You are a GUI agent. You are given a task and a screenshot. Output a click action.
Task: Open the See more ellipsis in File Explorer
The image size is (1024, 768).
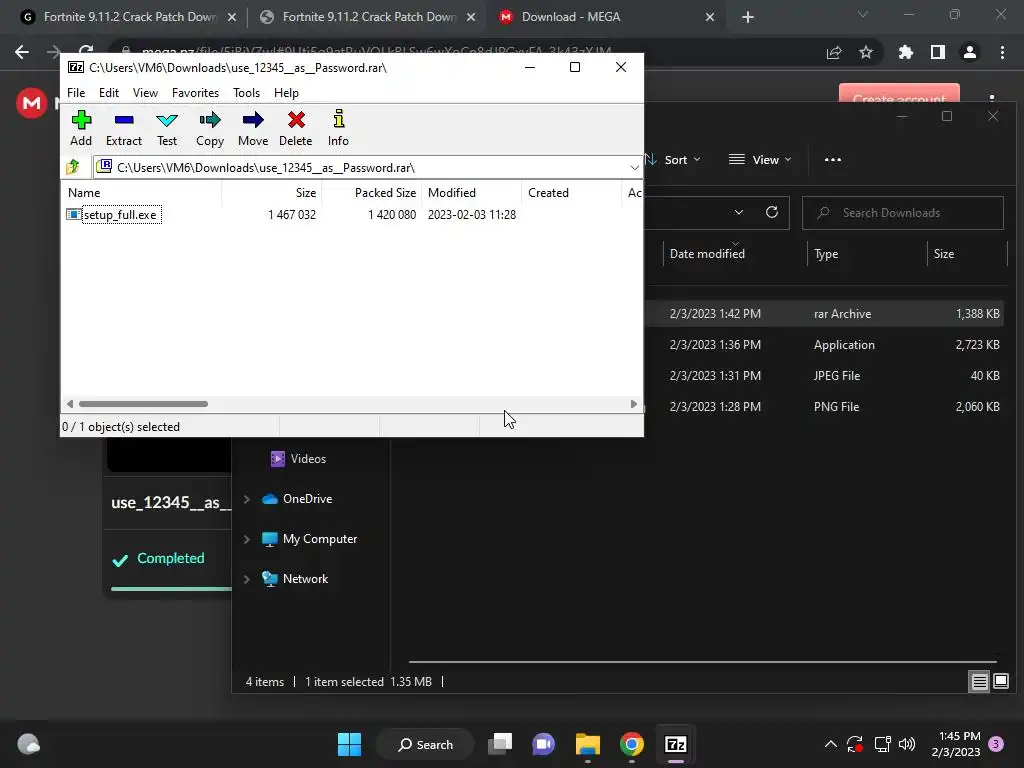(x=833, y=159)
